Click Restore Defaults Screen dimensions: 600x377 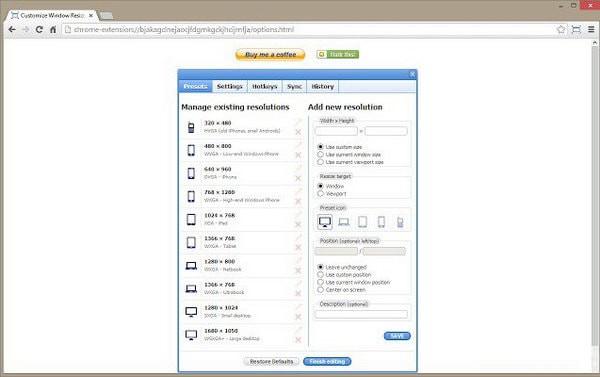(271, 361)
